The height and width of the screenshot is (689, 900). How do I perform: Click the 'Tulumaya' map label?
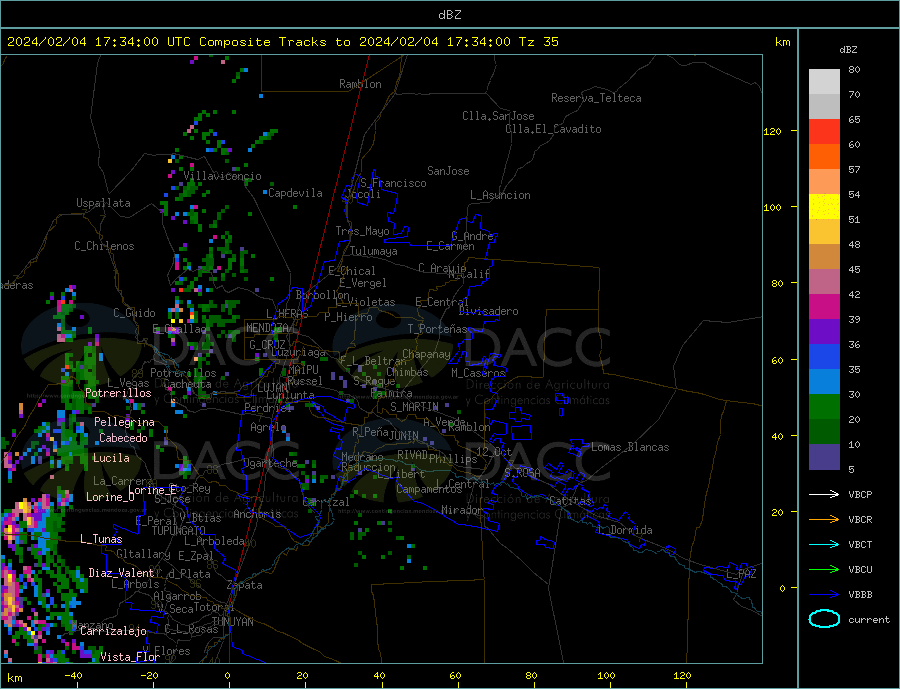pos(374,251)
